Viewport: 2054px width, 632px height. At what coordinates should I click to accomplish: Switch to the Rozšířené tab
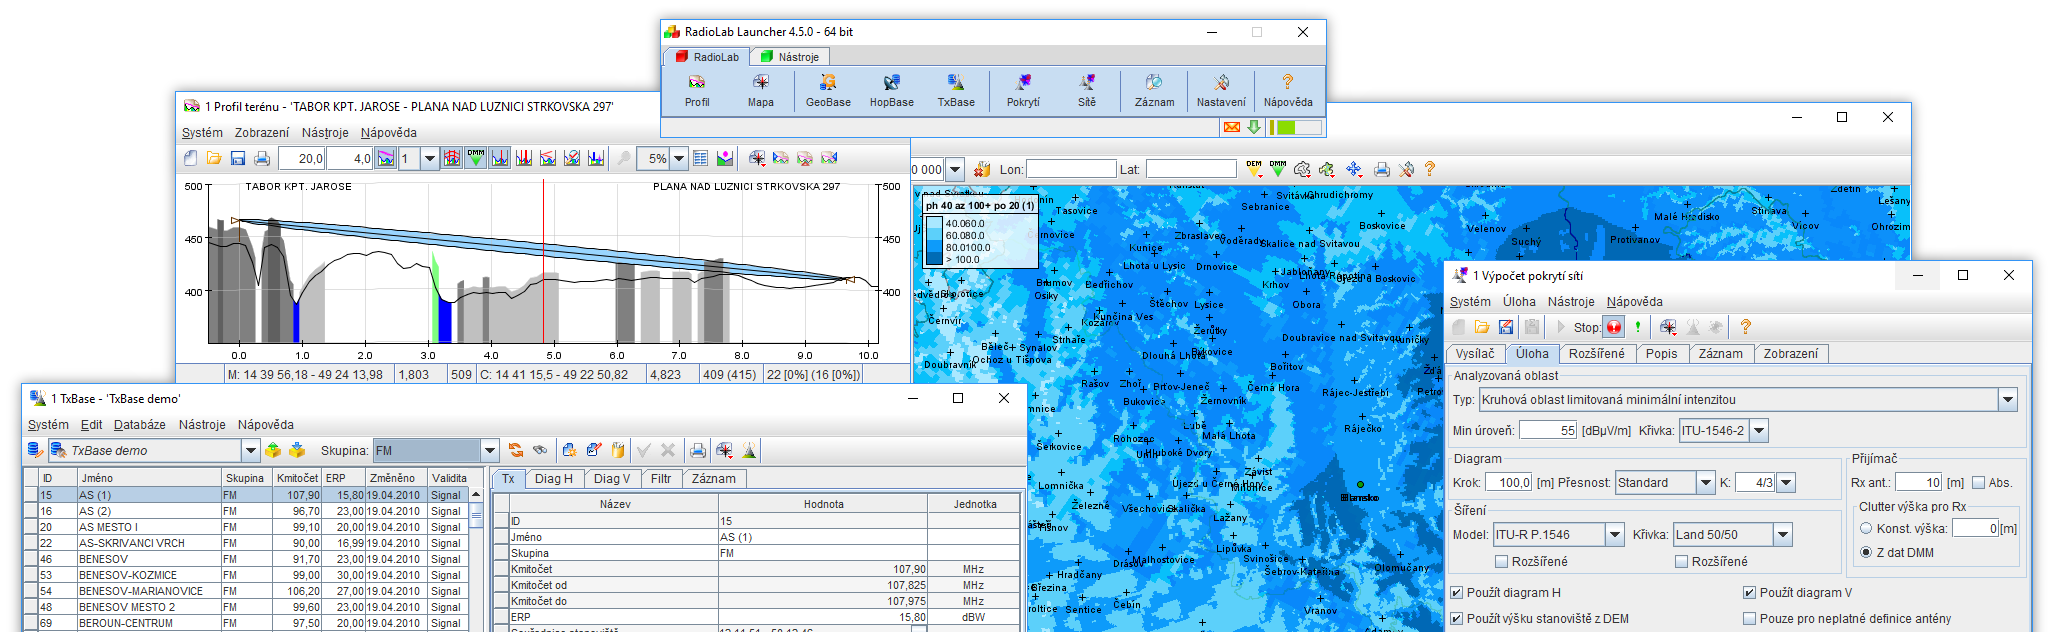pos(1596,354)
